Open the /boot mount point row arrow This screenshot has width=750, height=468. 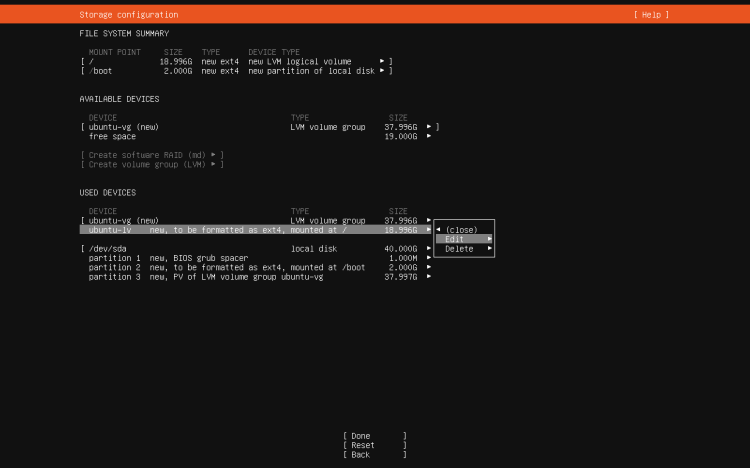(382, 71)
